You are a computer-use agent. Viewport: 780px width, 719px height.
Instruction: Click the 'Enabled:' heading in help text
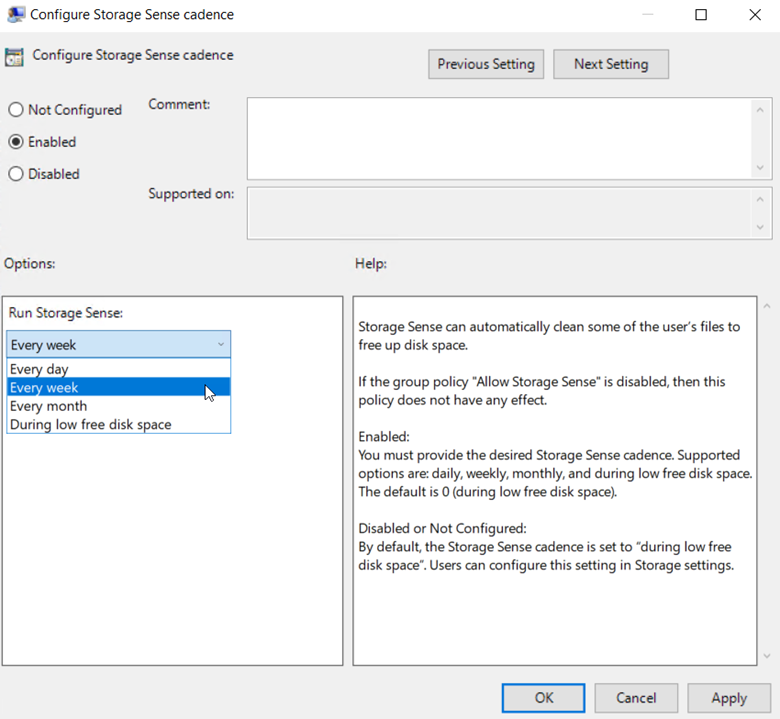pyautogui.click(x=384, y=436)
